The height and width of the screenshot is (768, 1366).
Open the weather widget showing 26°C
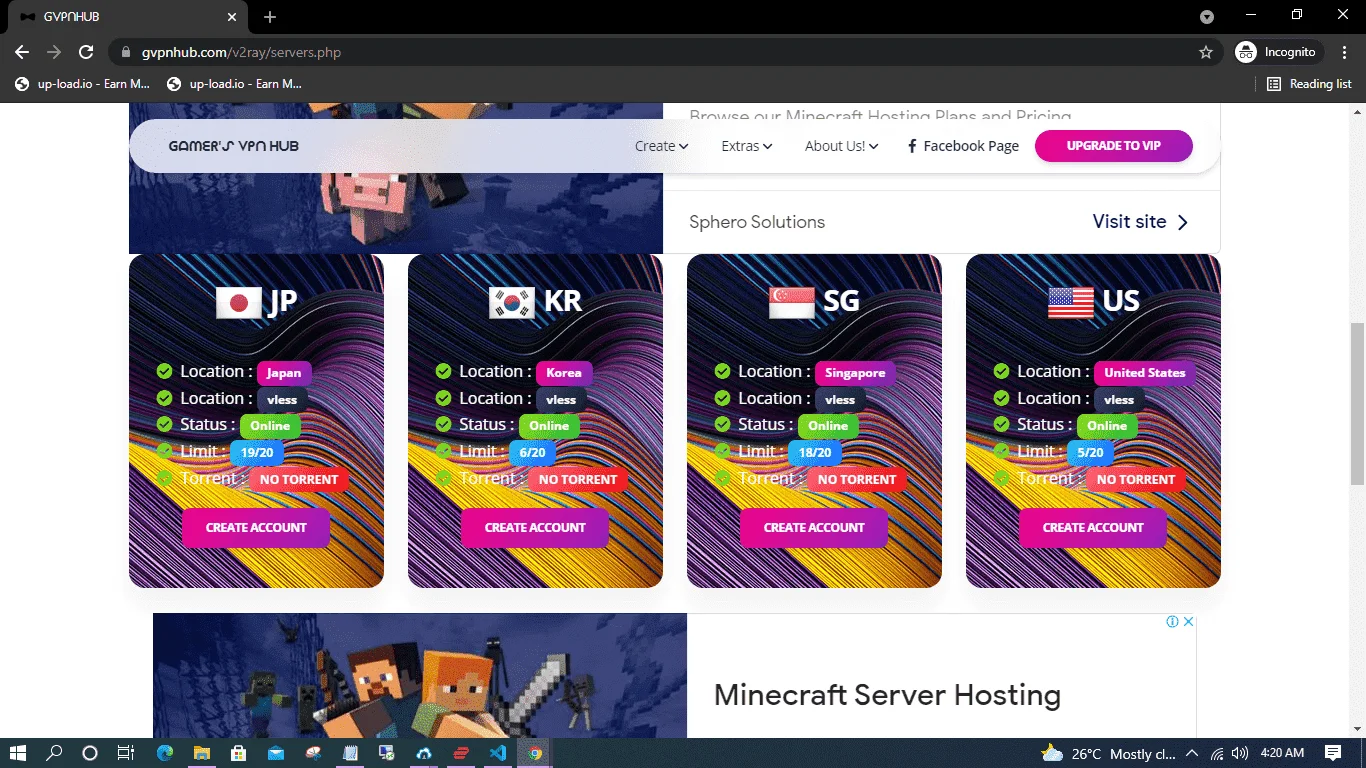[x=1108, y=753]
